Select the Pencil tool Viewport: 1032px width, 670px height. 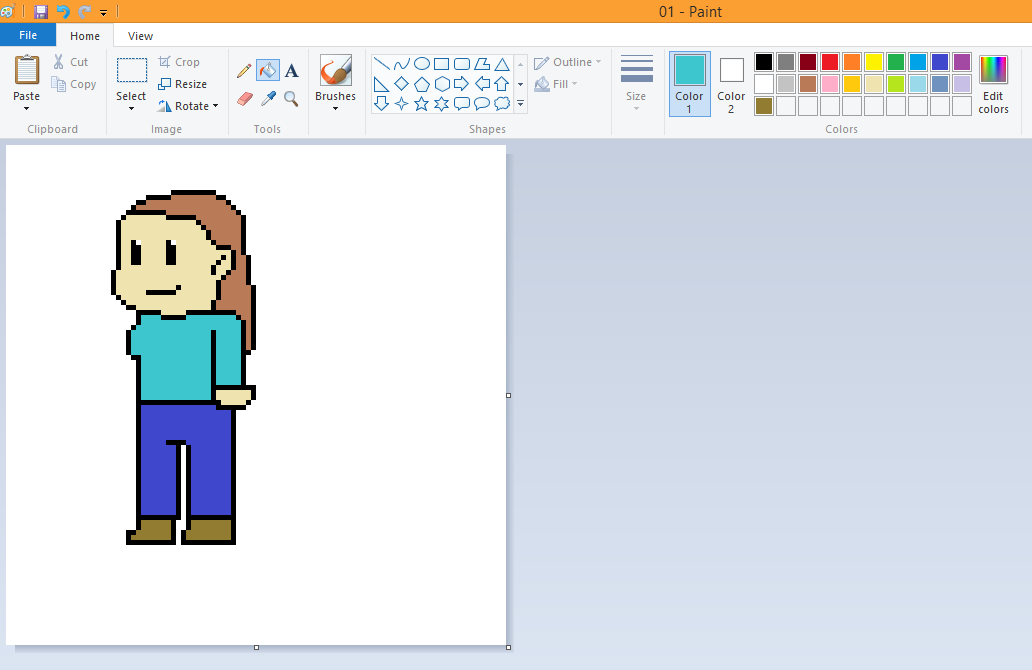(245, 70)
